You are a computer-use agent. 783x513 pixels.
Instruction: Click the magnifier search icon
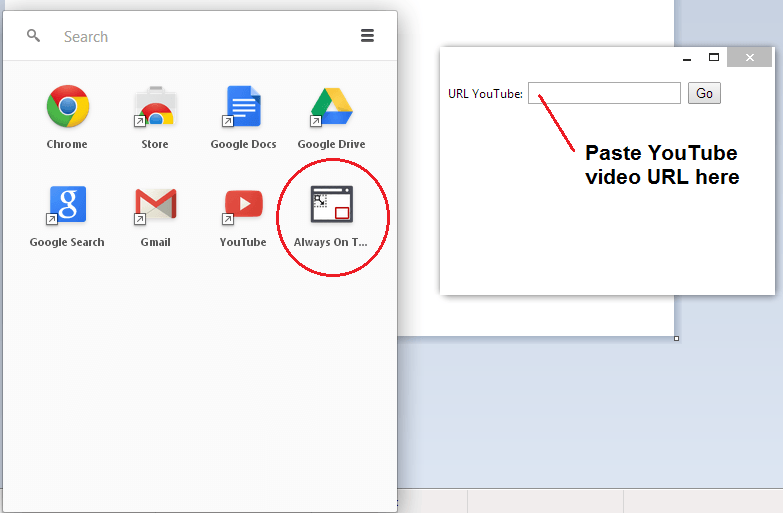tap(33, 35)
